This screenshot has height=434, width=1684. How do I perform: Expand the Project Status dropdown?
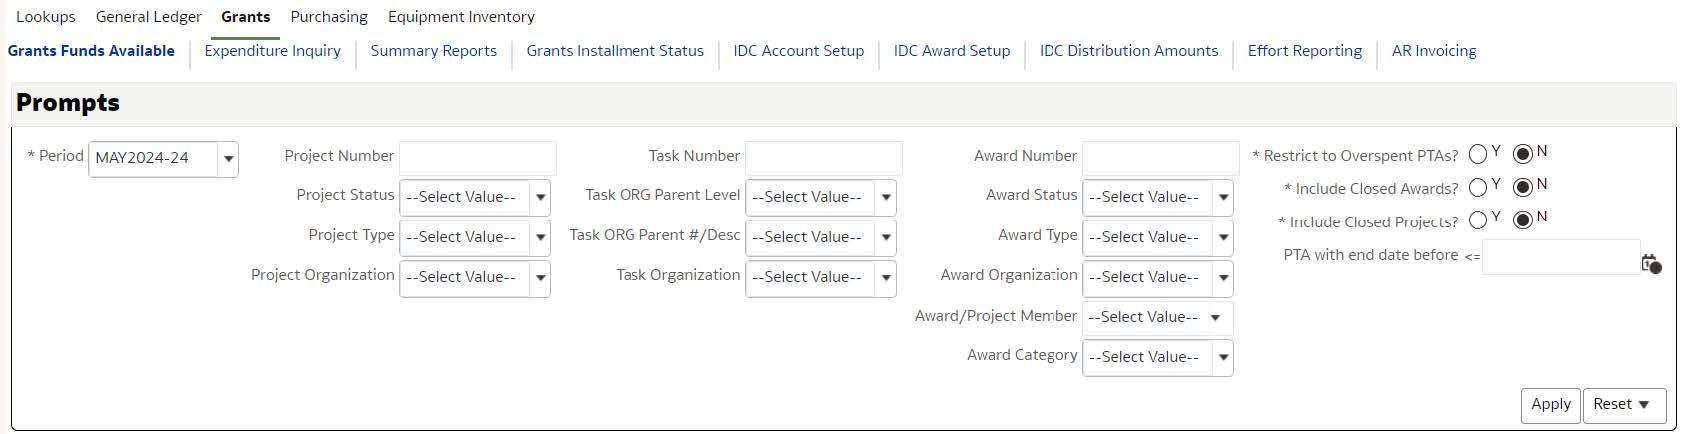point(540,198)
